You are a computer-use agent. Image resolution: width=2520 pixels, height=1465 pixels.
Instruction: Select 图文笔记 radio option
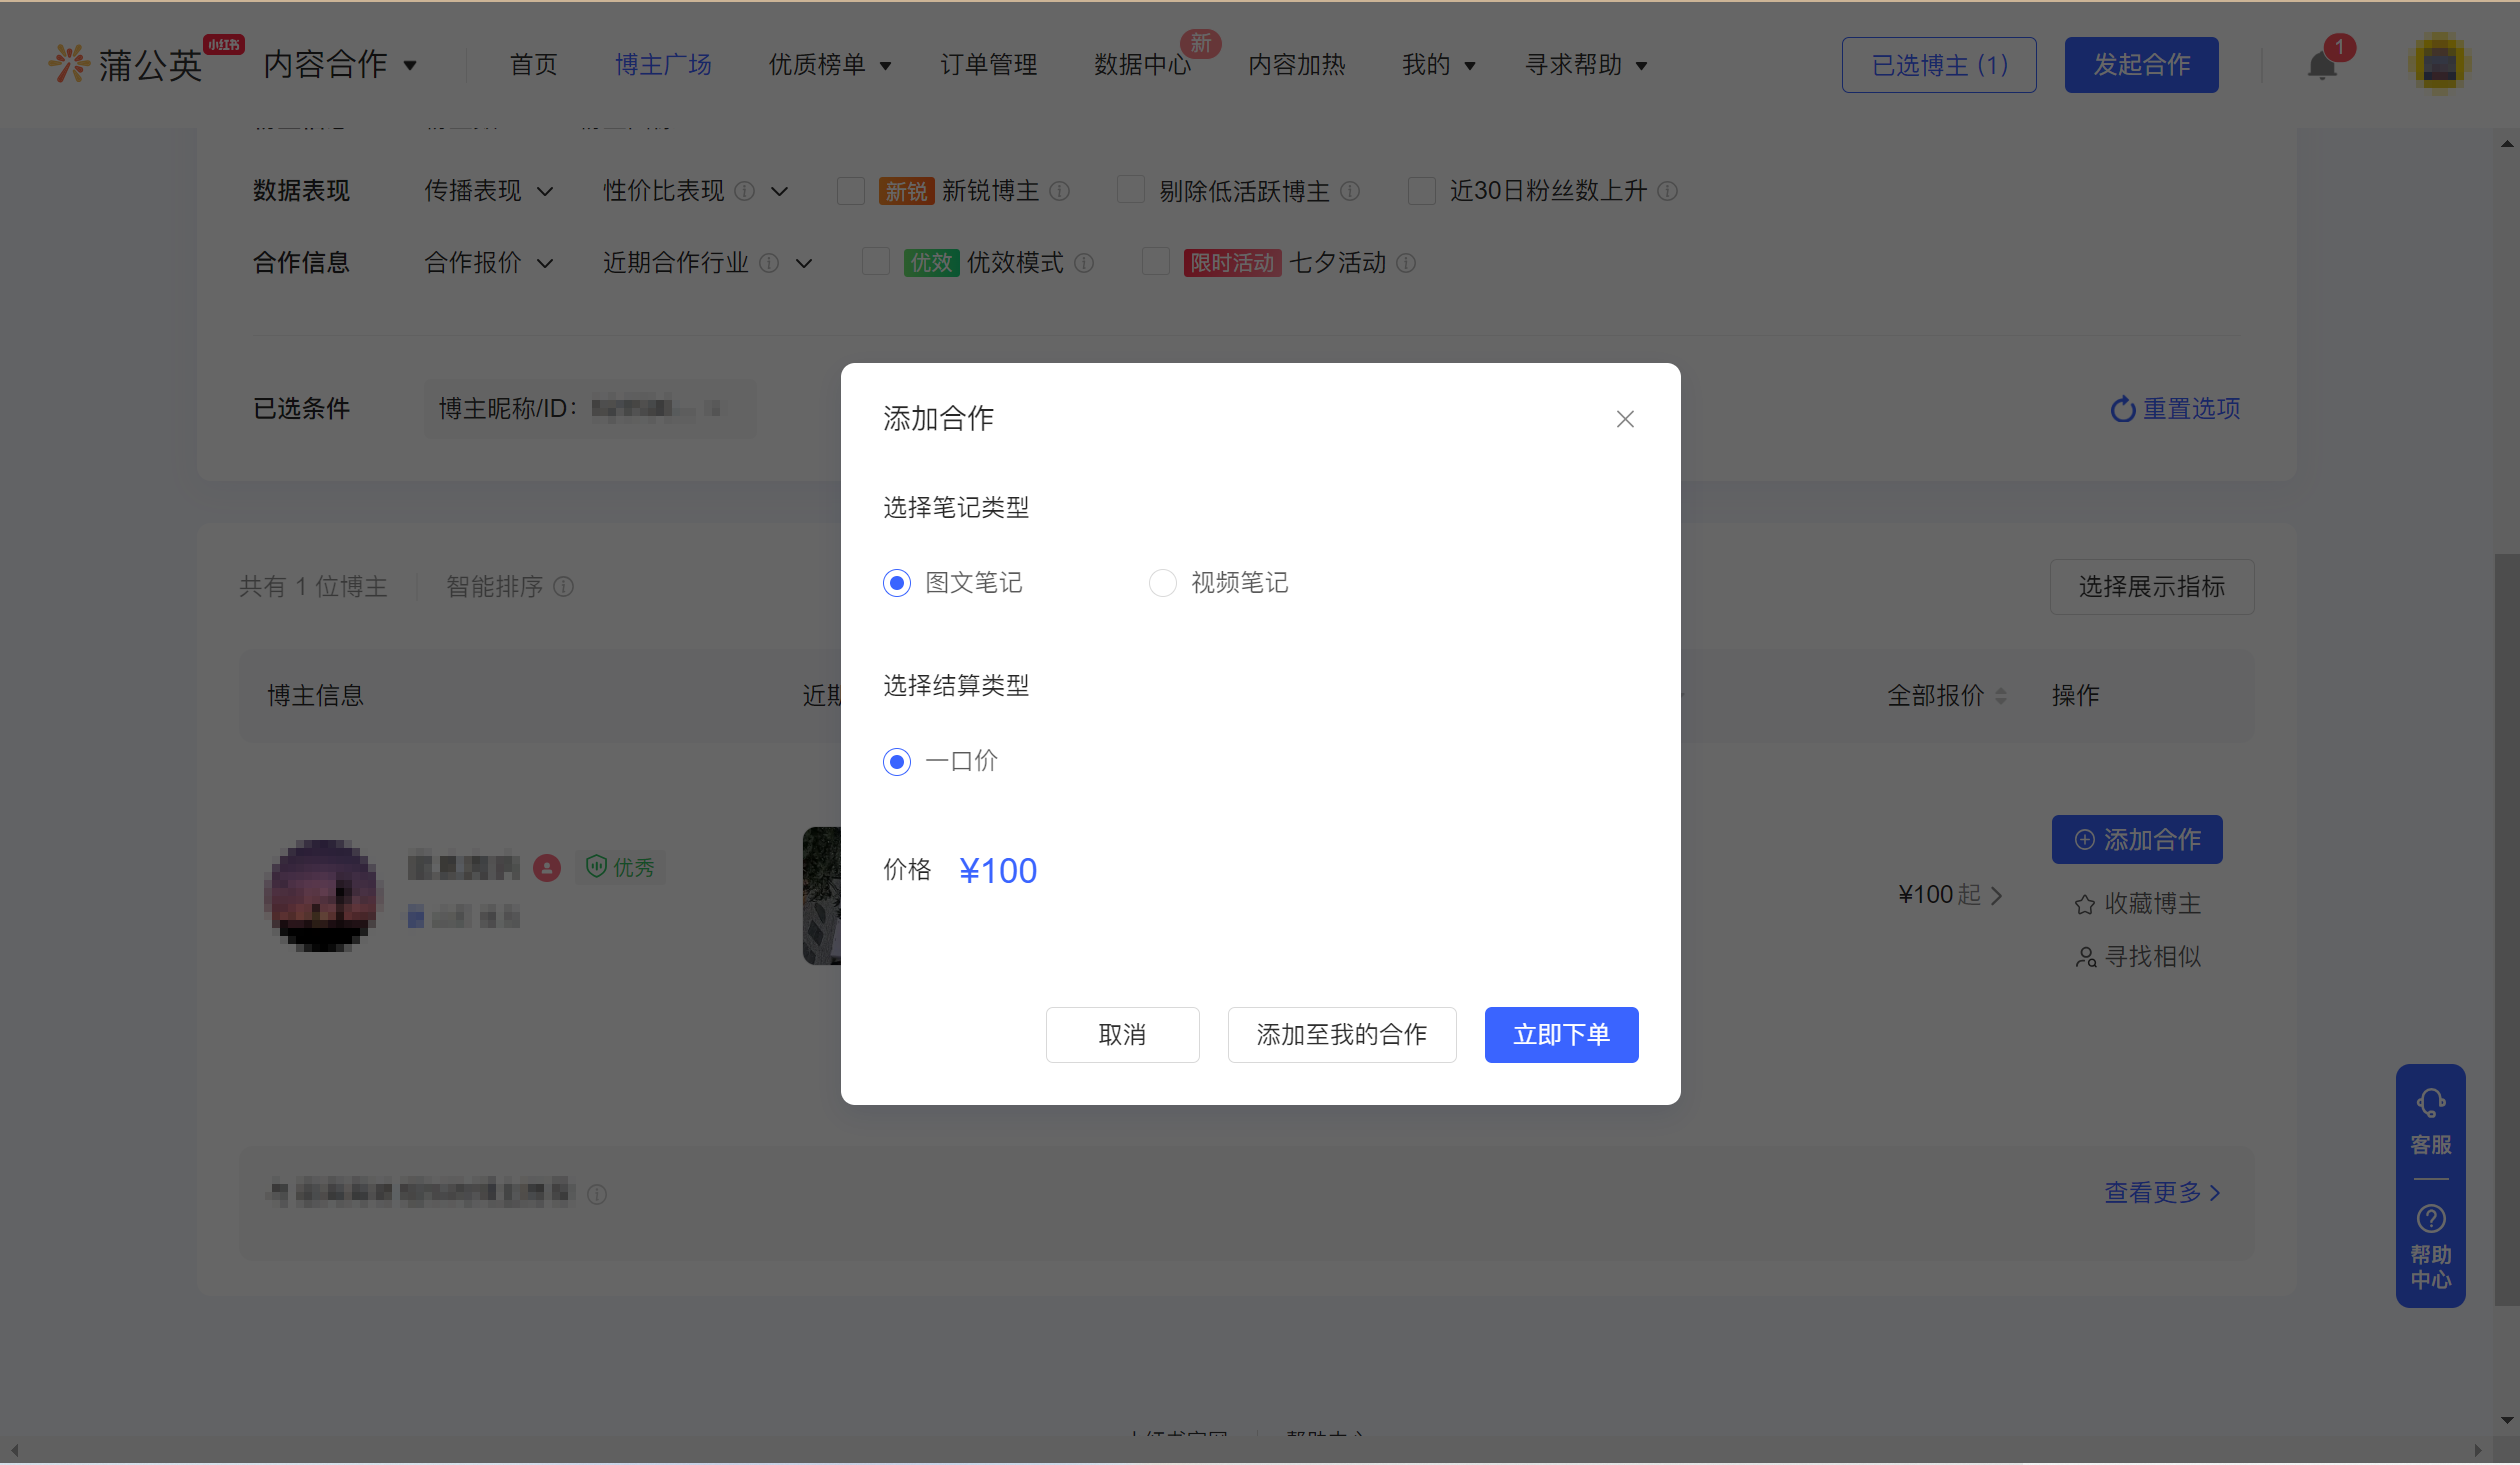pyautogui.click(x=897, y=583)
